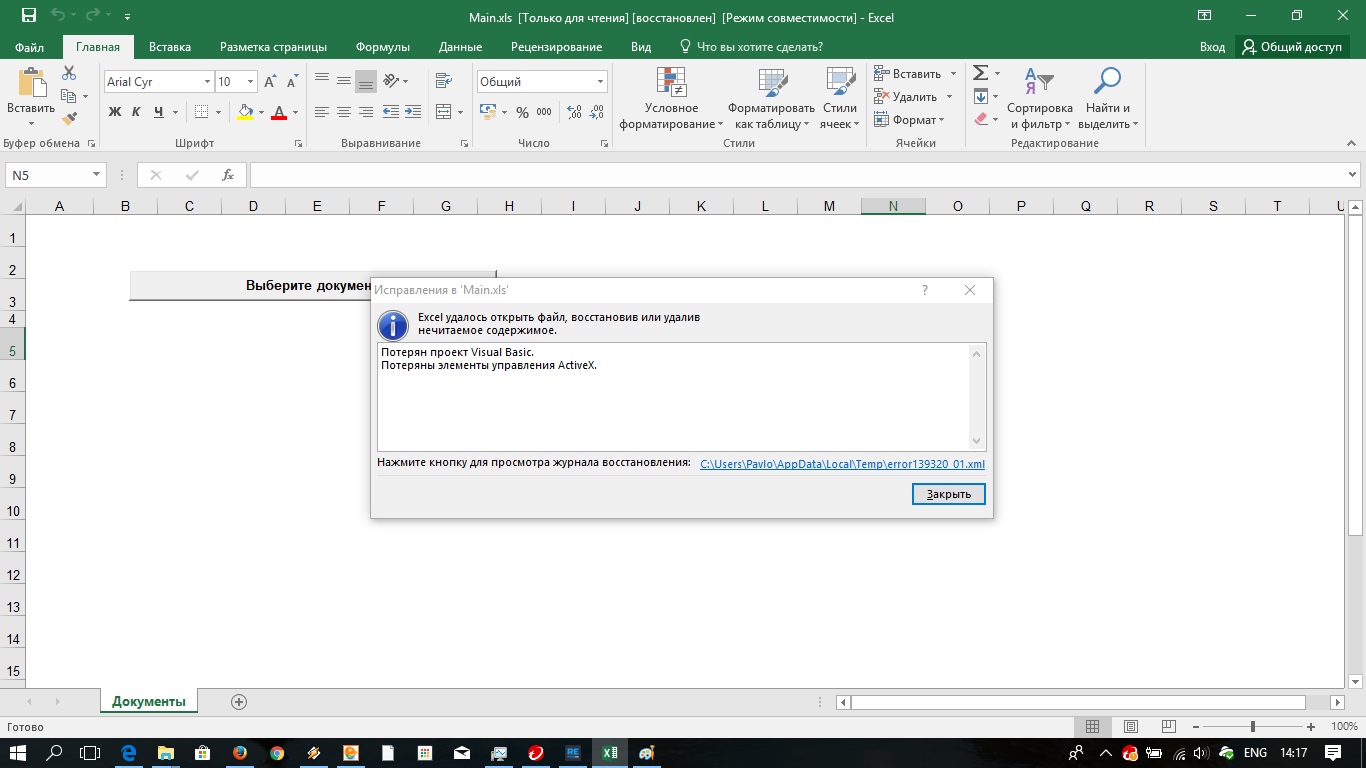Click the zoom in plus button

(1311, 727)
